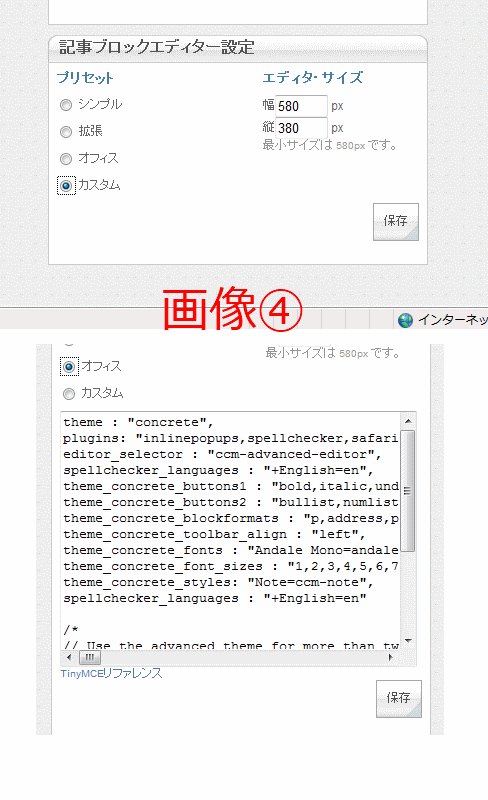Screen dimensions: 488x800
Task: Select the オフィス radio in lower panel
Action: coord(69,367)
